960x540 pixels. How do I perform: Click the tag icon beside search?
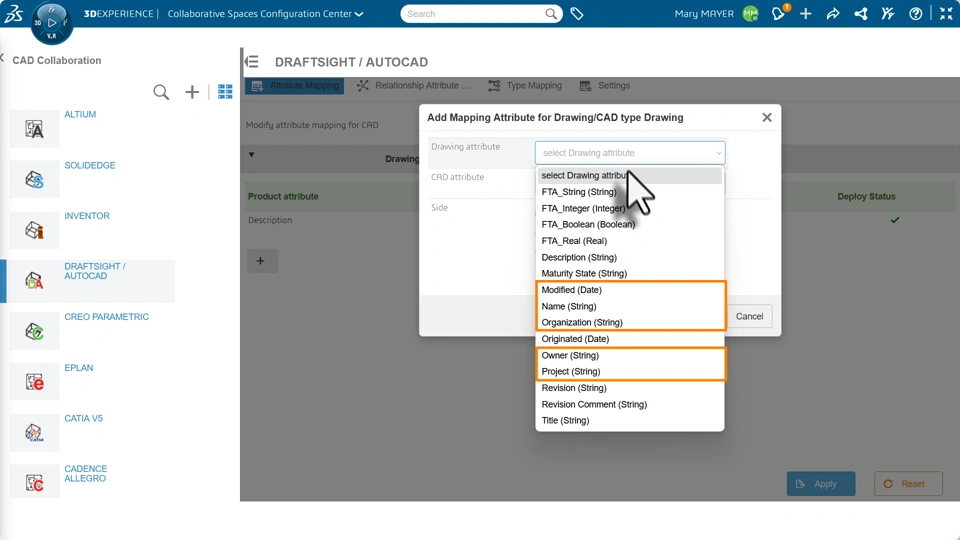click(577, 14)
